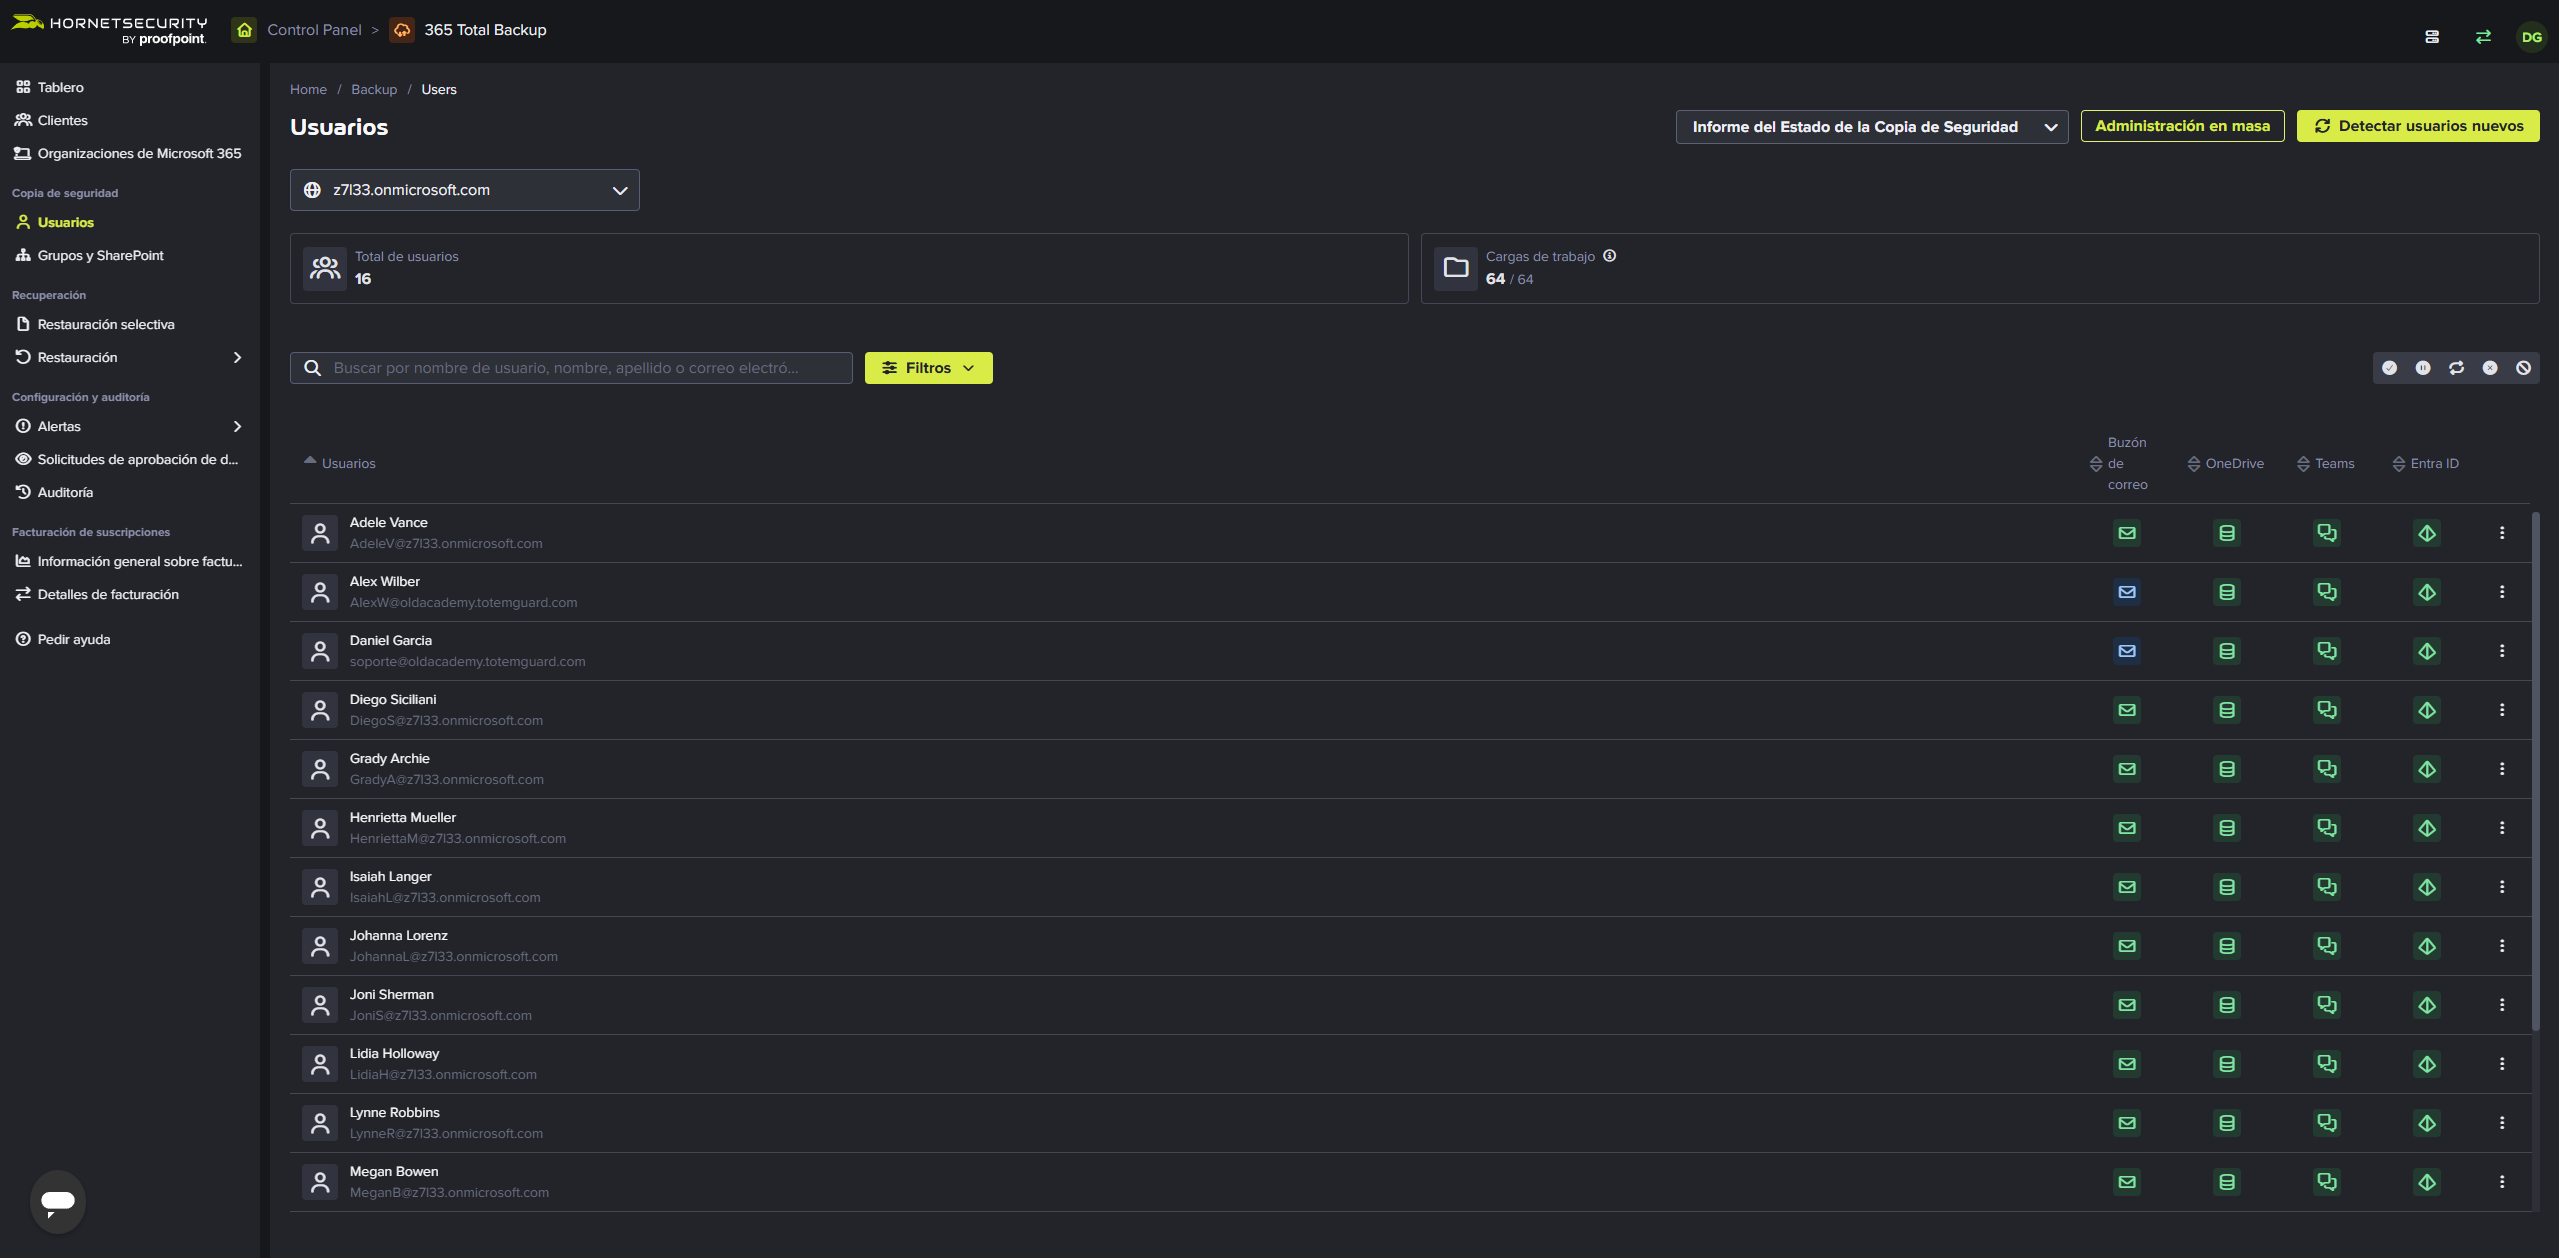Click the pause status filter icon
Image resolution: width=2559 pixels, height=1258 pixels.
click(2422, 368)
